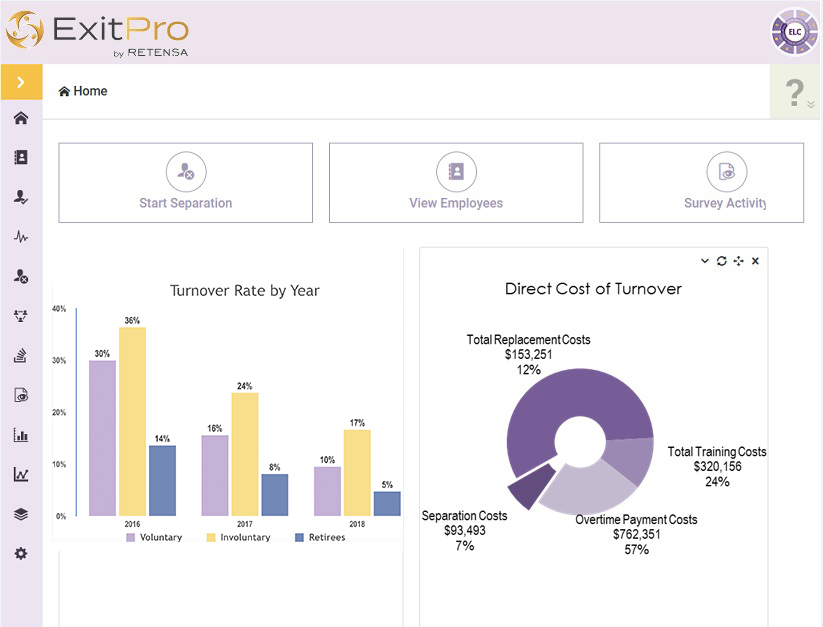This screenshot has height=627, width=823.
Task: Select the Home icon in the left sidebar
Action: click(21, 117)
